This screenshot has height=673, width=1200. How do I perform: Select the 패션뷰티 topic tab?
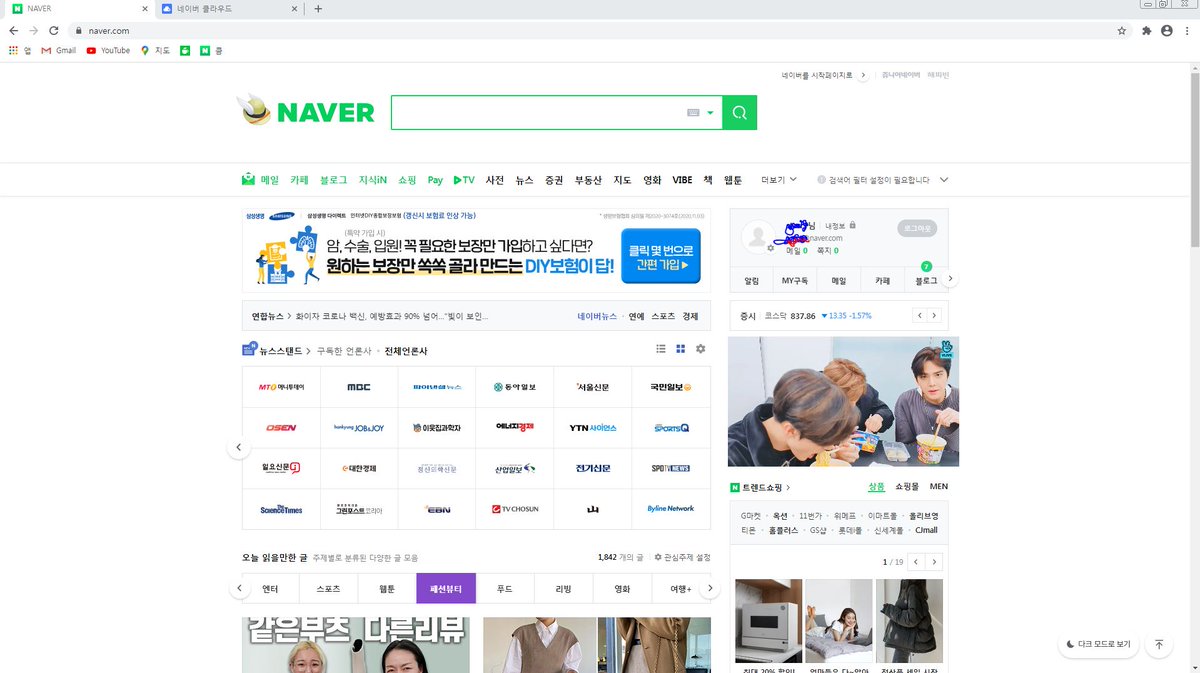point(446,589)
